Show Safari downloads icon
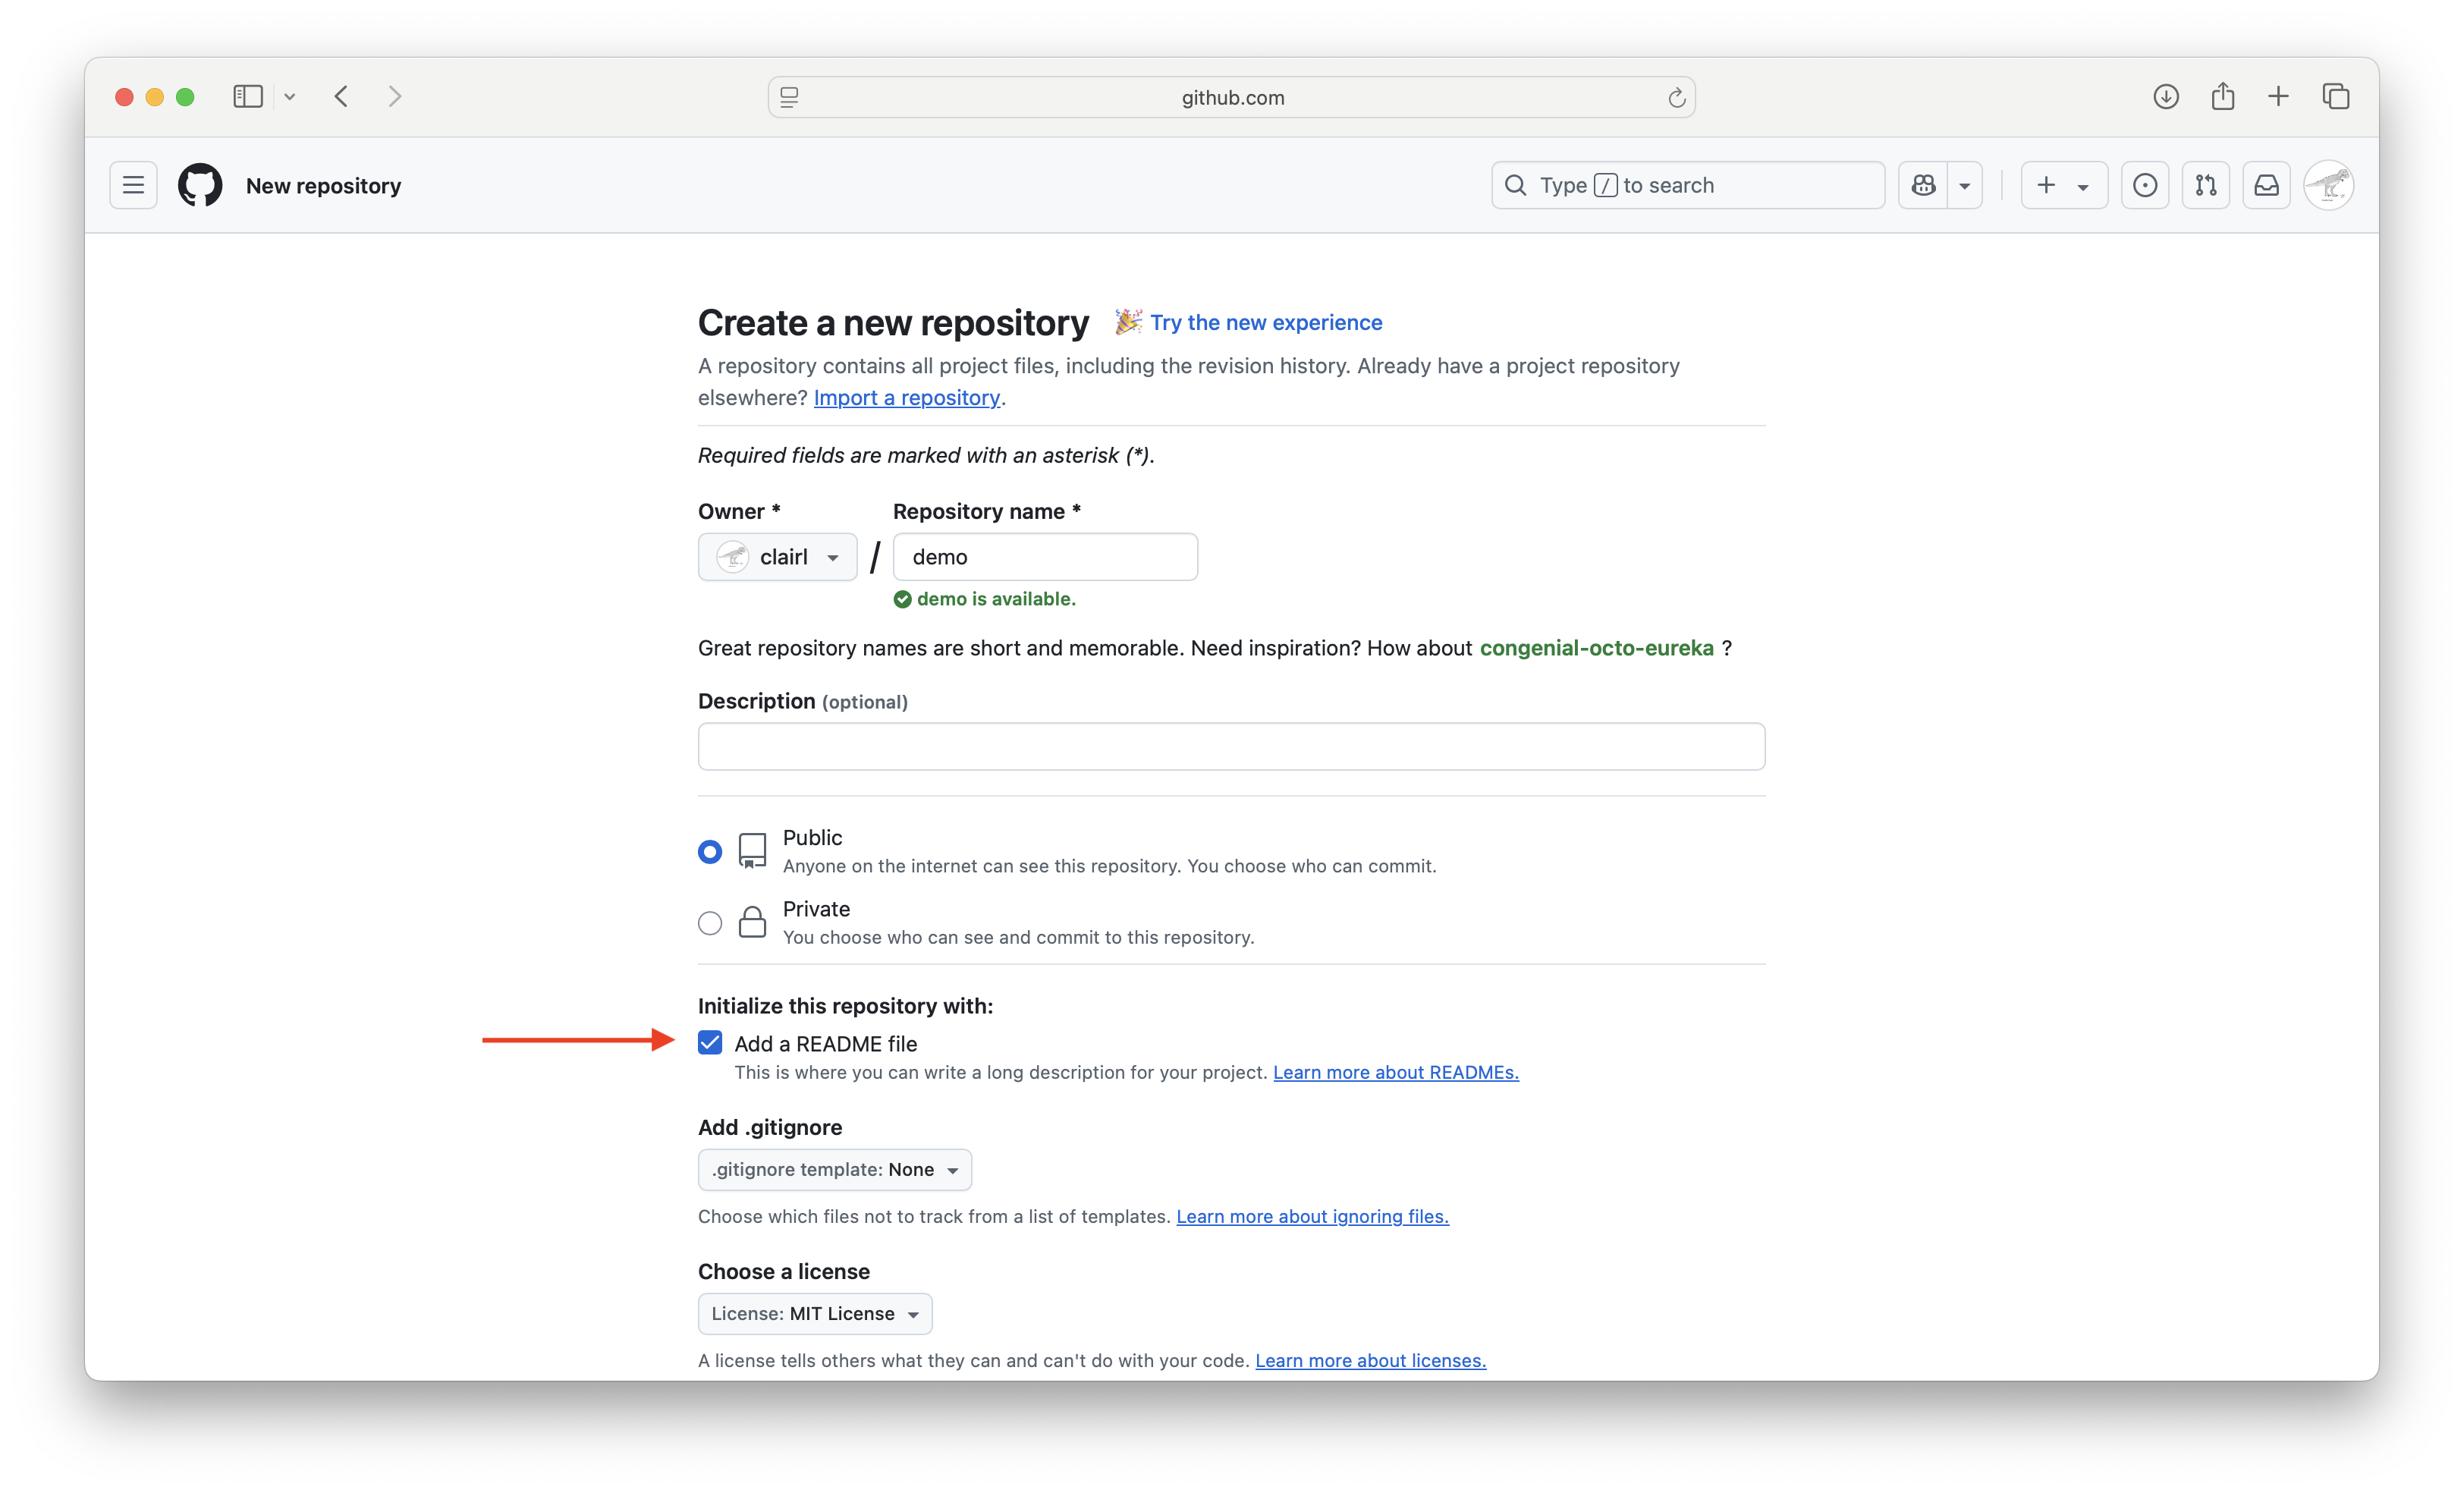This screenshot has width=2464, height=1493. [2165, 97]
